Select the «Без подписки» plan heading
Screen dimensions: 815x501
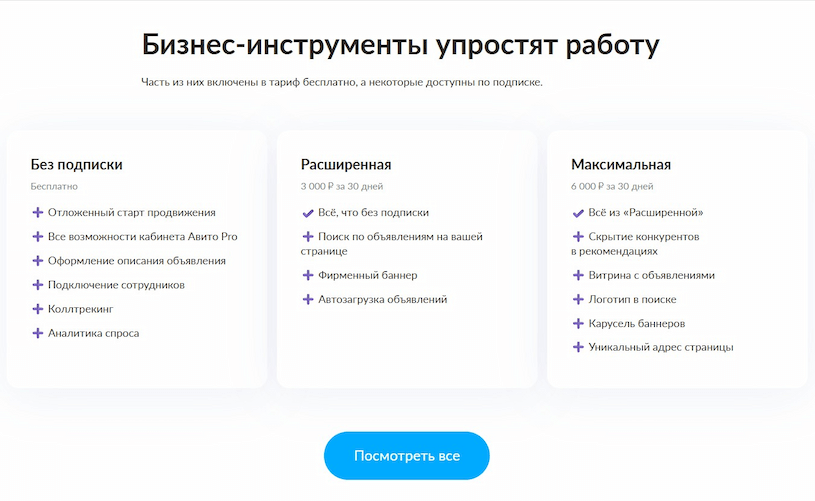[77, 165]
